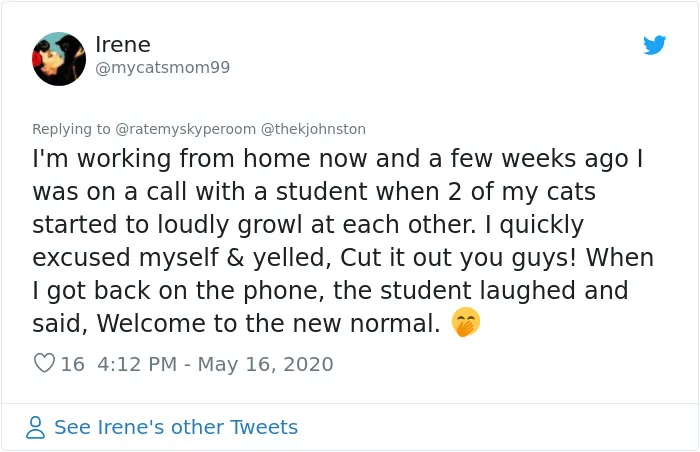Open the display name Irene
700x452 pixels.
(x=123, y=45)
